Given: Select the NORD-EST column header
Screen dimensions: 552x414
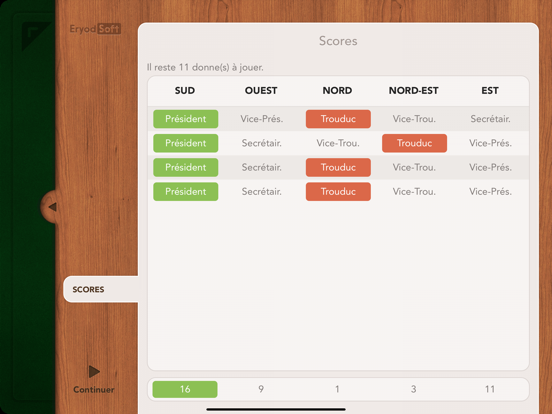Looking at the screenshot, I should [x=414, y=91].
